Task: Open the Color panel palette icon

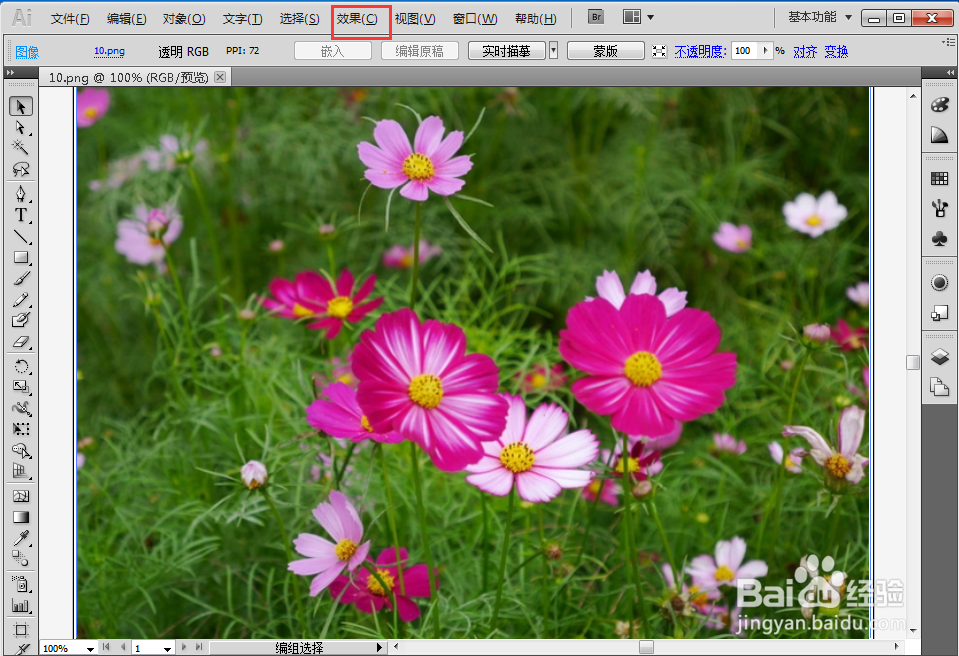Action: click(939, 105)
